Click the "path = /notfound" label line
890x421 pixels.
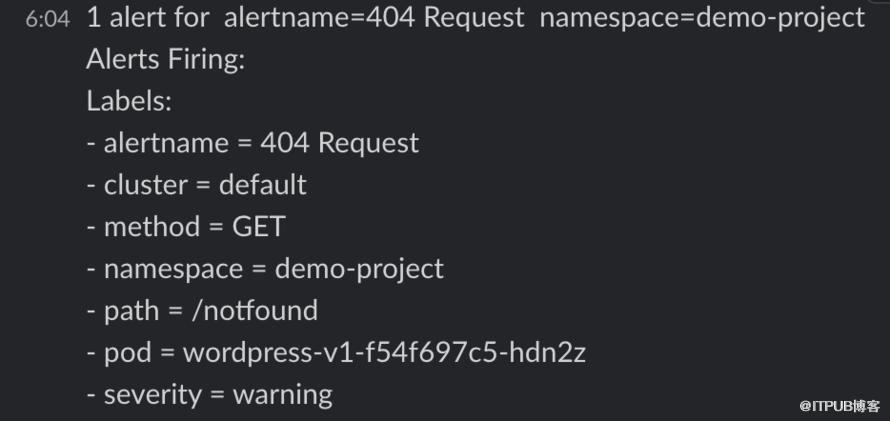pos(202,311)
